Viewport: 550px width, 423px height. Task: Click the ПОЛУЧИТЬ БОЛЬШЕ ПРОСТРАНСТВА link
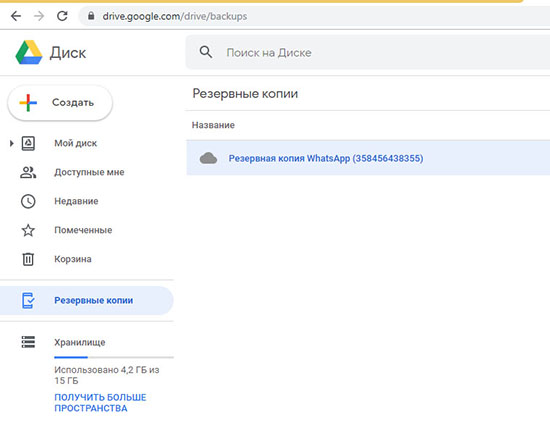tap(100, 403)
